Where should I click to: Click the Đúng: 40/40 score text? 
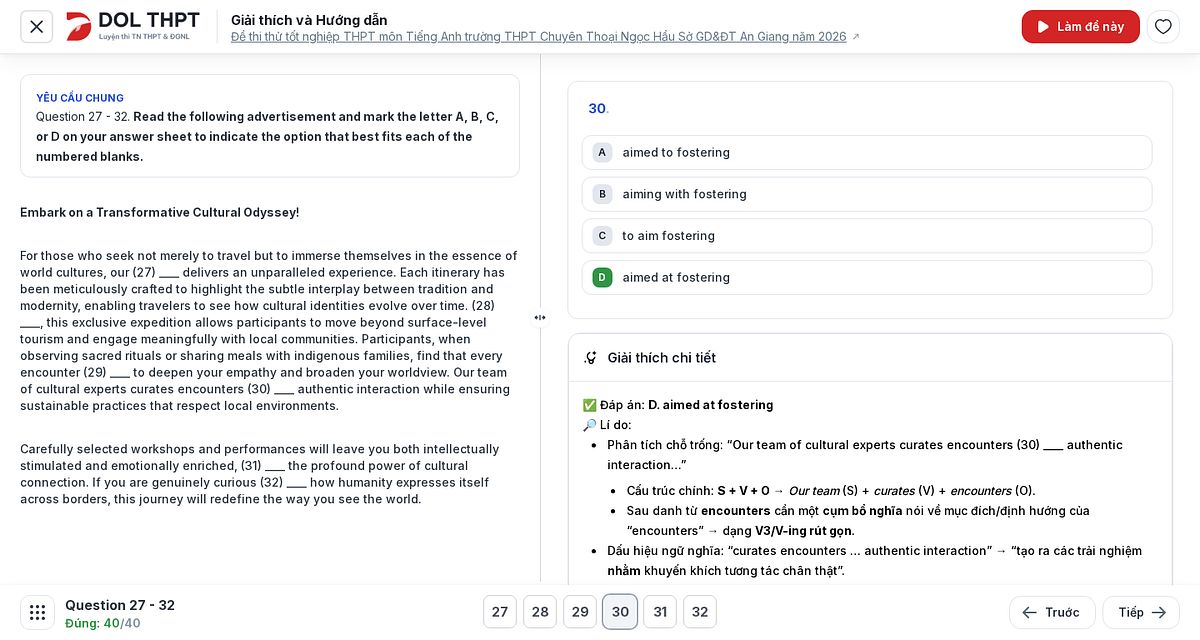(x=103, y=623)
